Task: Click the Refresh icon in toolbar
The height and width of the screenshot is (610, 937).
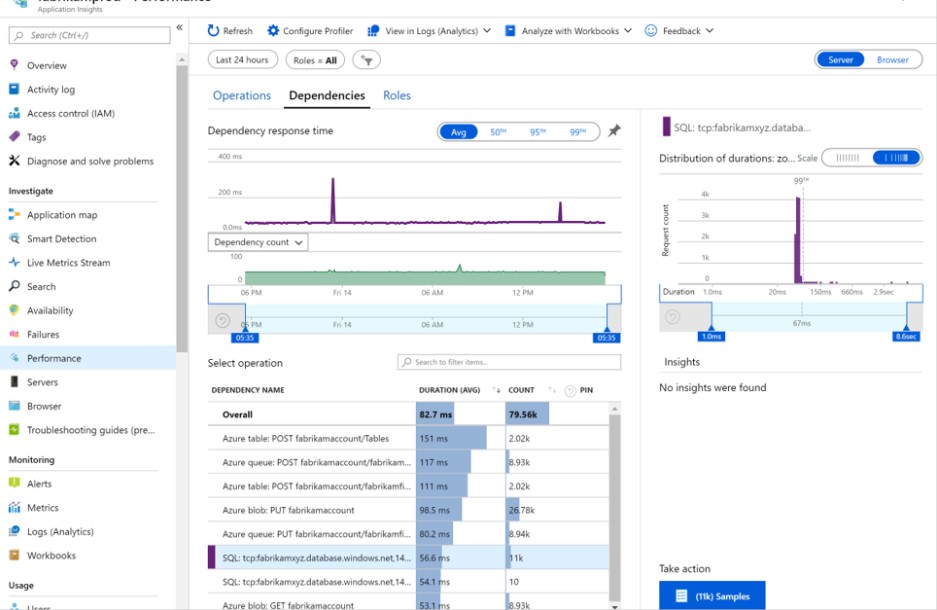Action: tap(213, 31)
